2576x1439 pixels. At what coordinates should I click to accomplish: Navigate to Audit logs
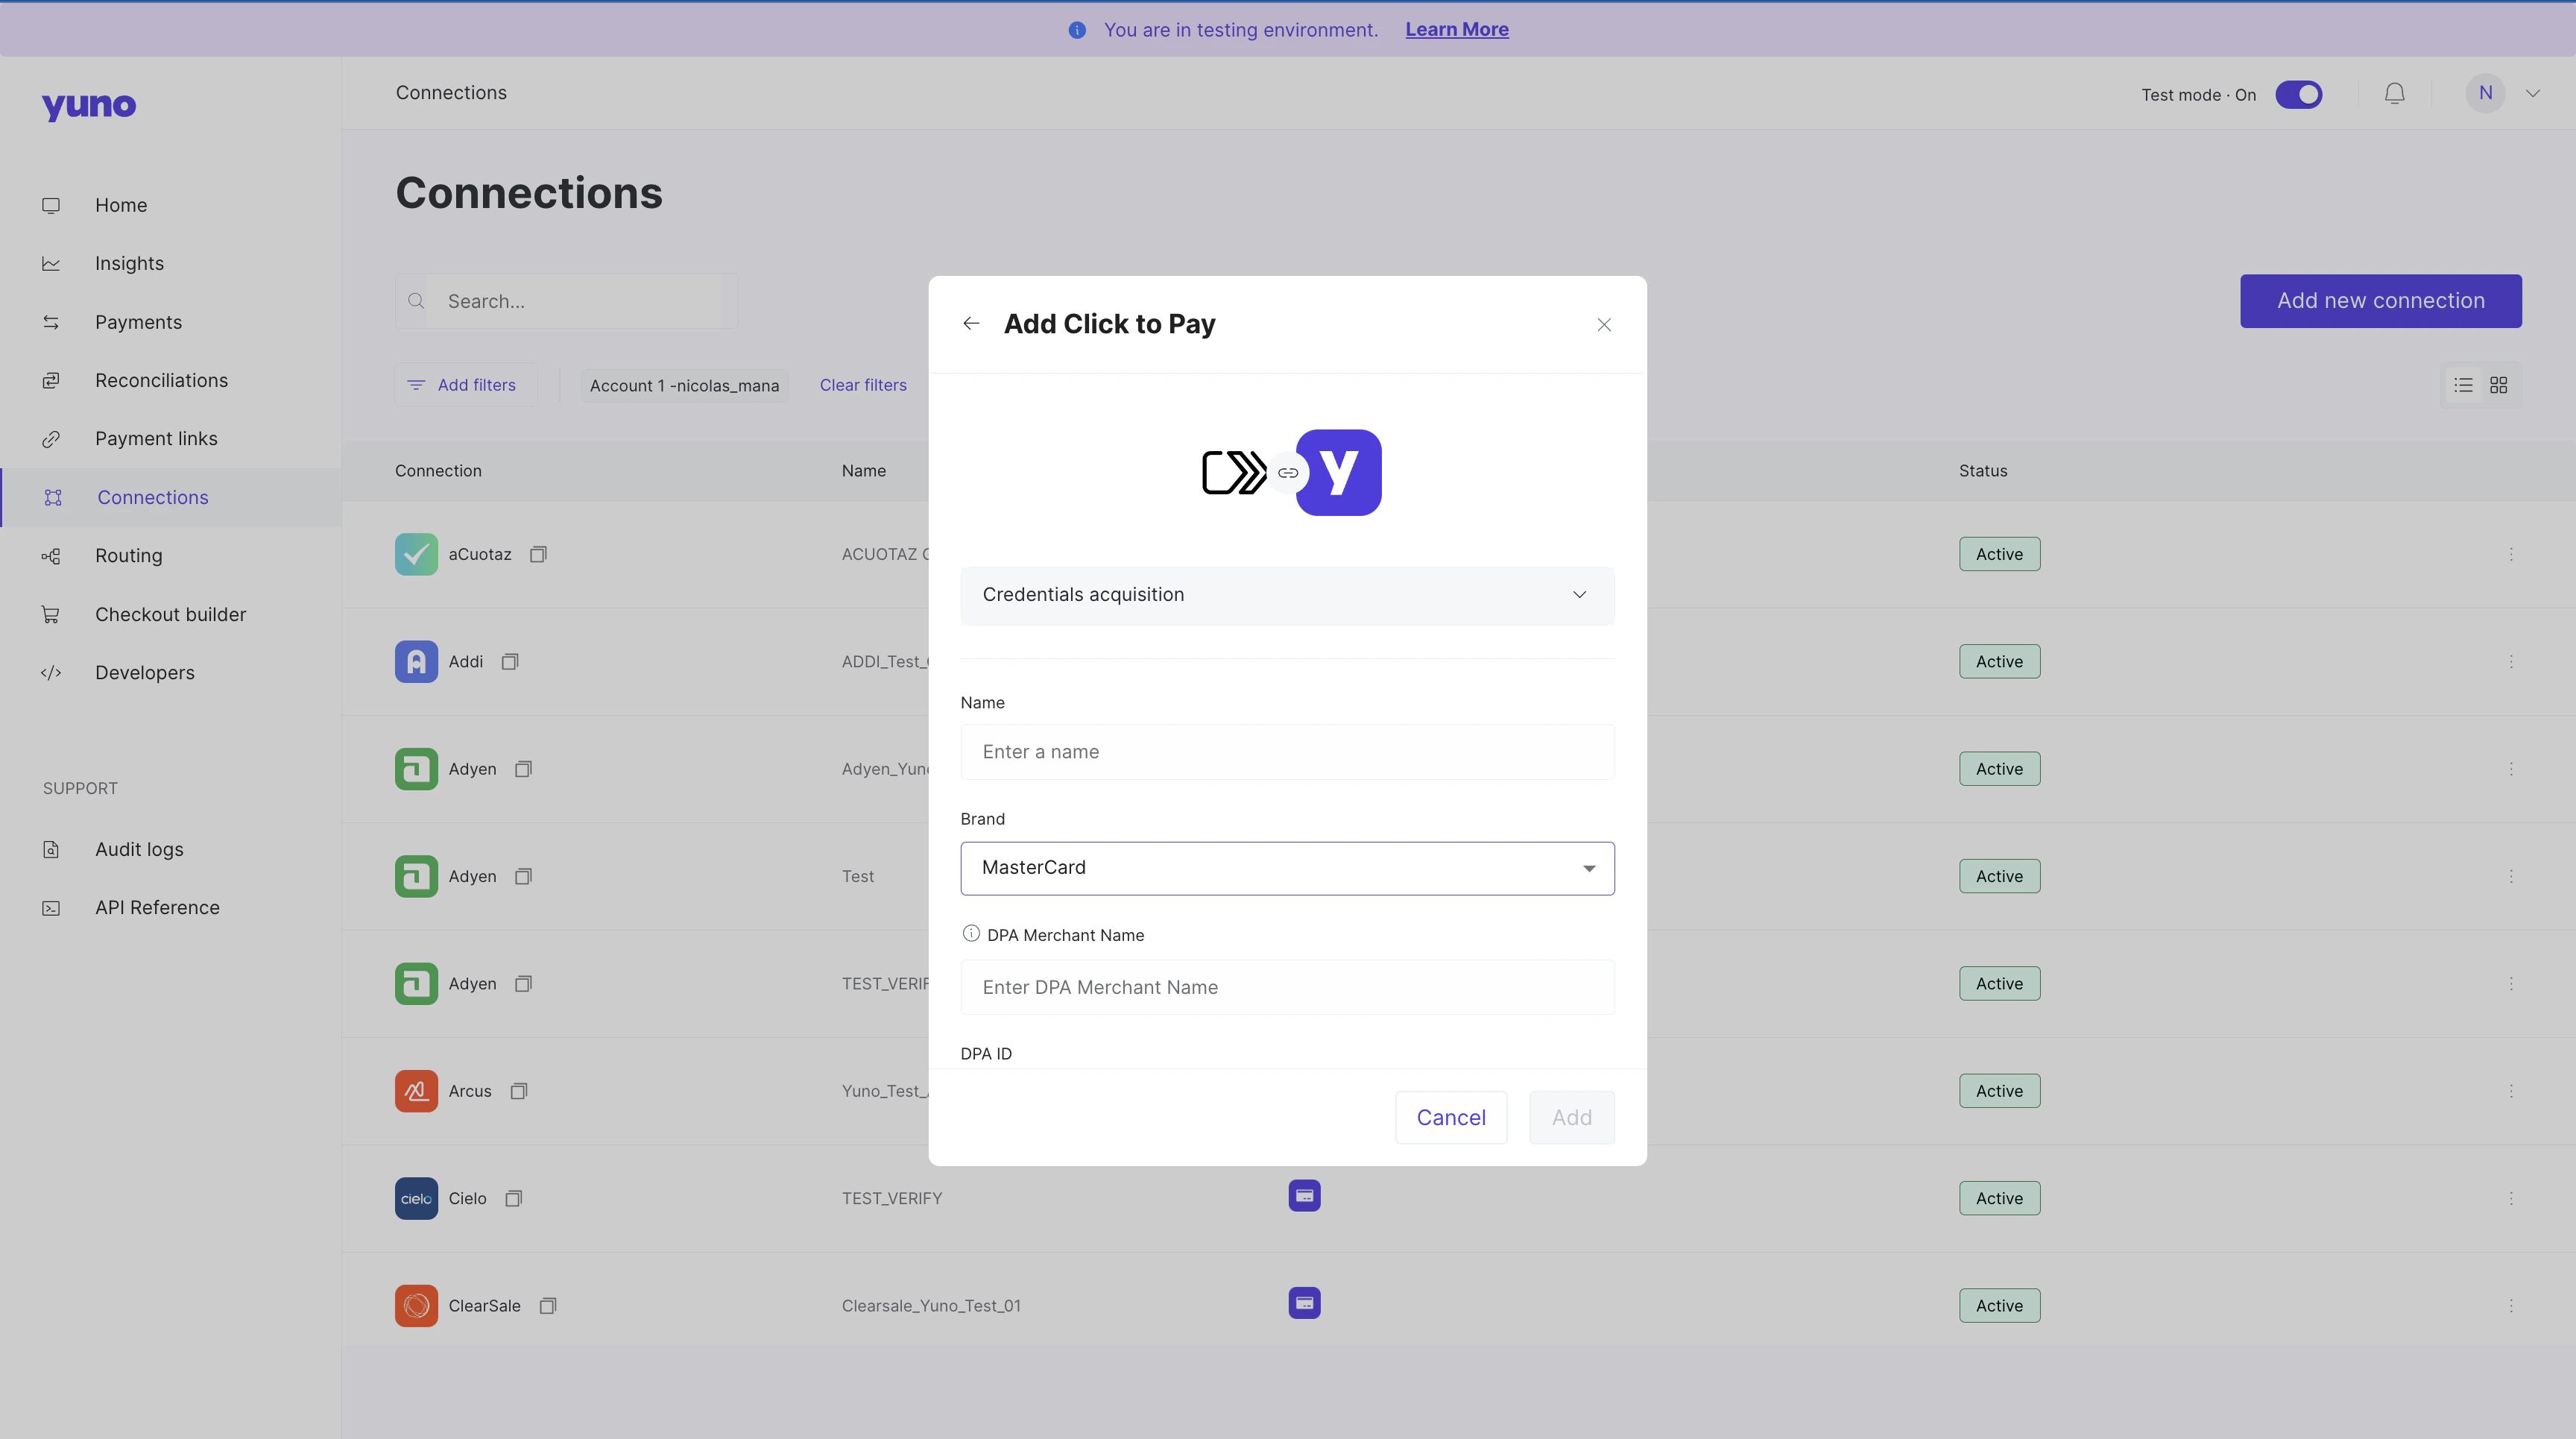pyautogui.click(x=139, y=849)
